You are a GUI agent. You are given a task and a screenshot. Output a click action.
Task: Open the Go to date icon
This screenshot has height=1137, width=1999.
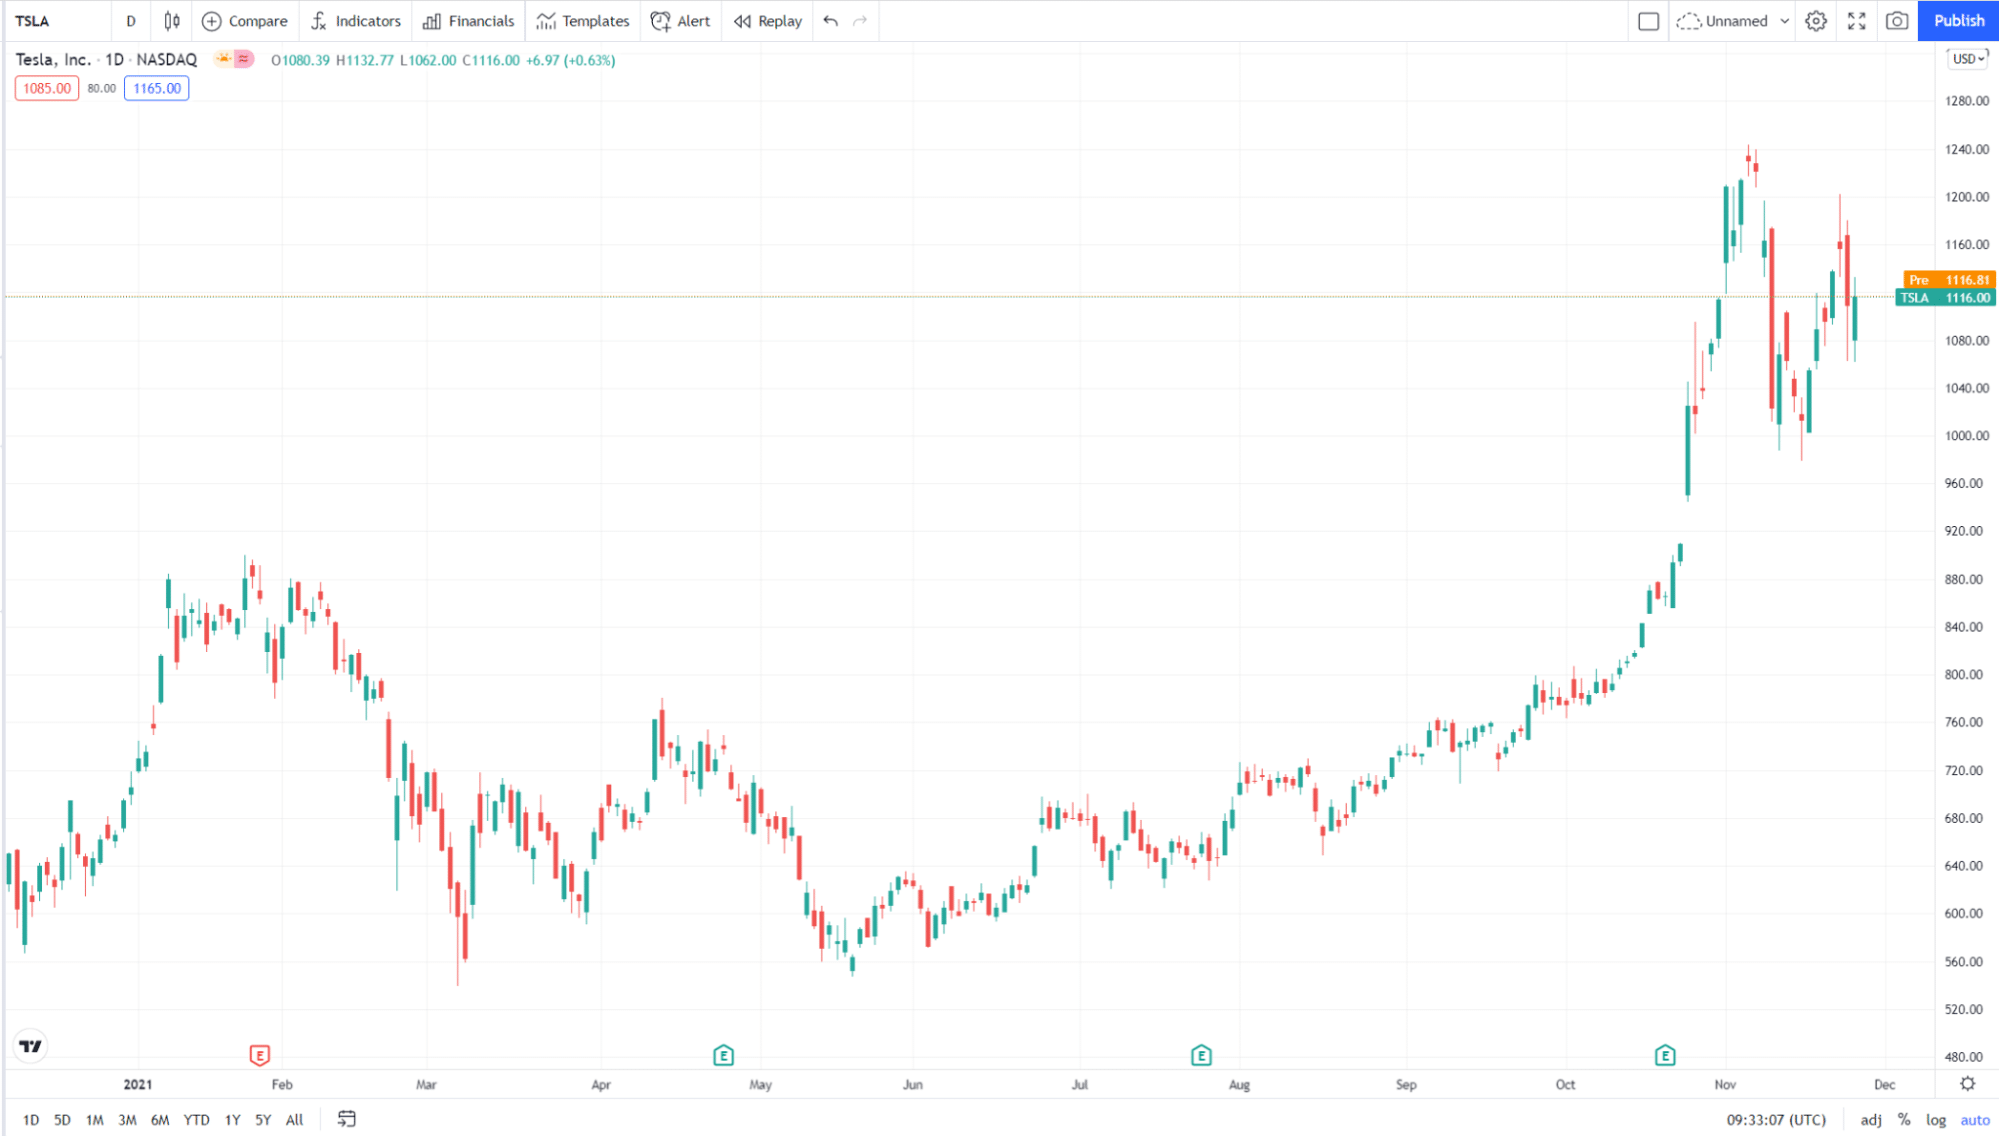(x=347, y=1119)
